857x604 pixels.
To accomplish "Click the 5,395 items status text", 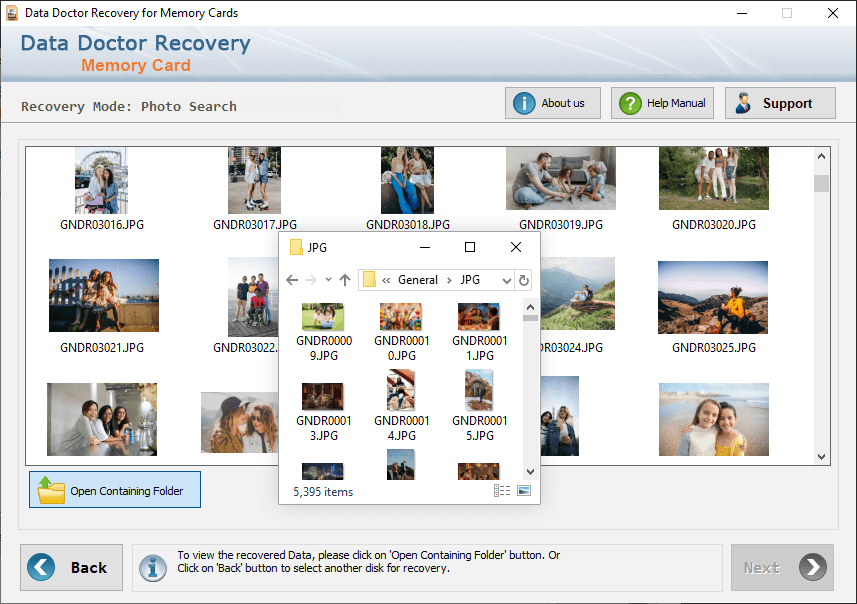I will (323, 491).
